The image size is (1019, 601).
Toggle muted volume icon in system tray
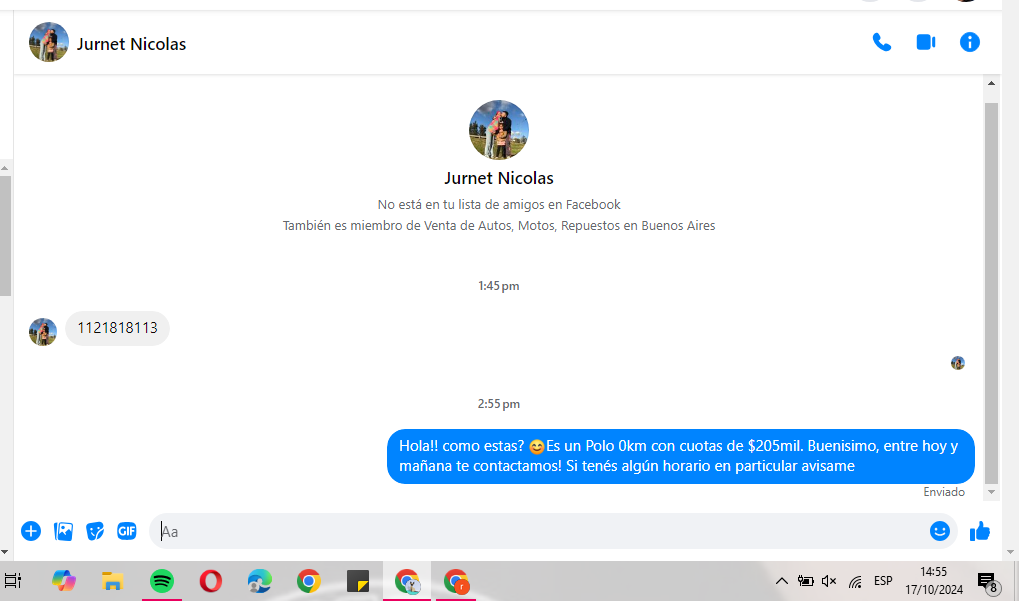click(829, 581)
